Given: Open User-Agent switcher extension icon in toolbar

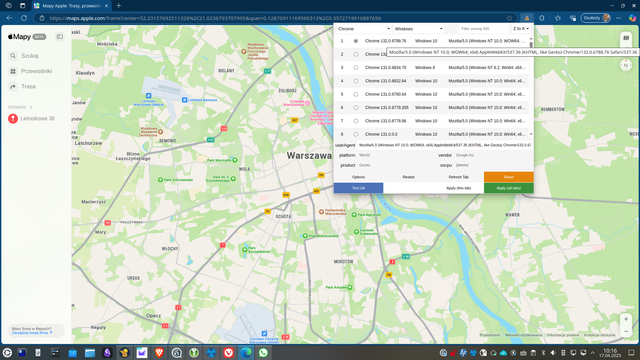Looking at the screenshot, I should (527, 18).
